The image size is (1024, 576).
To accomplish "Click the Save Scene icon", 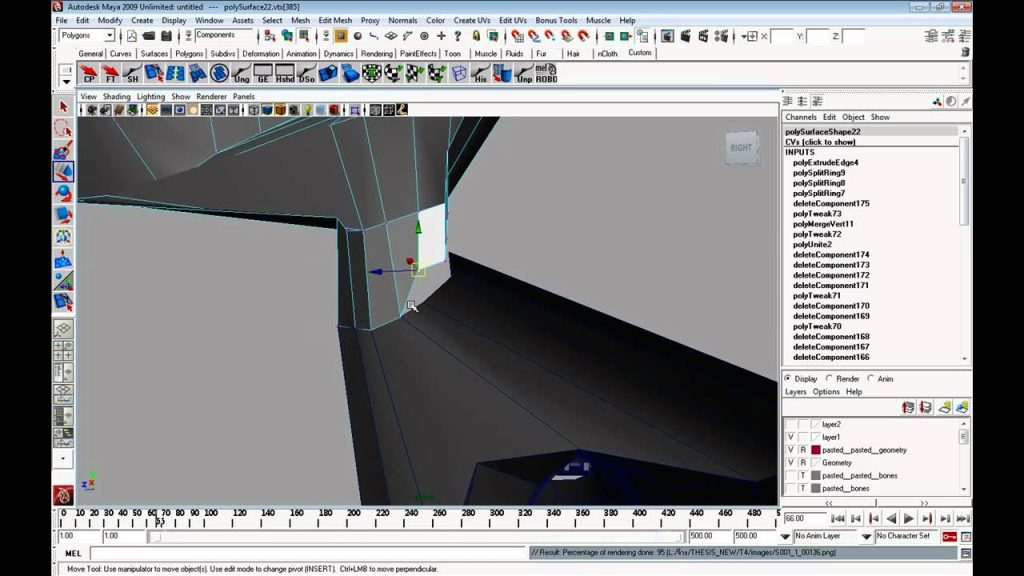I will coord(166,36).
